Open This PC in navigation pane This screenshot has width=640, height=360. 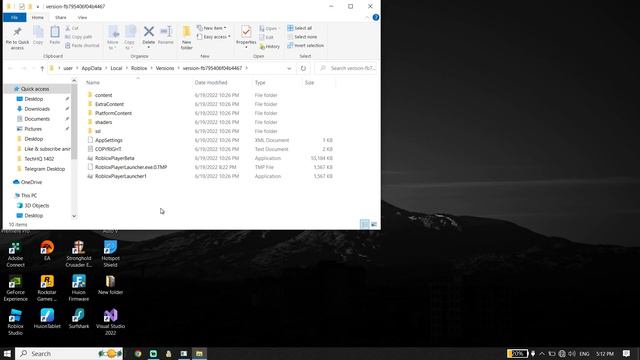coord(29,196)
